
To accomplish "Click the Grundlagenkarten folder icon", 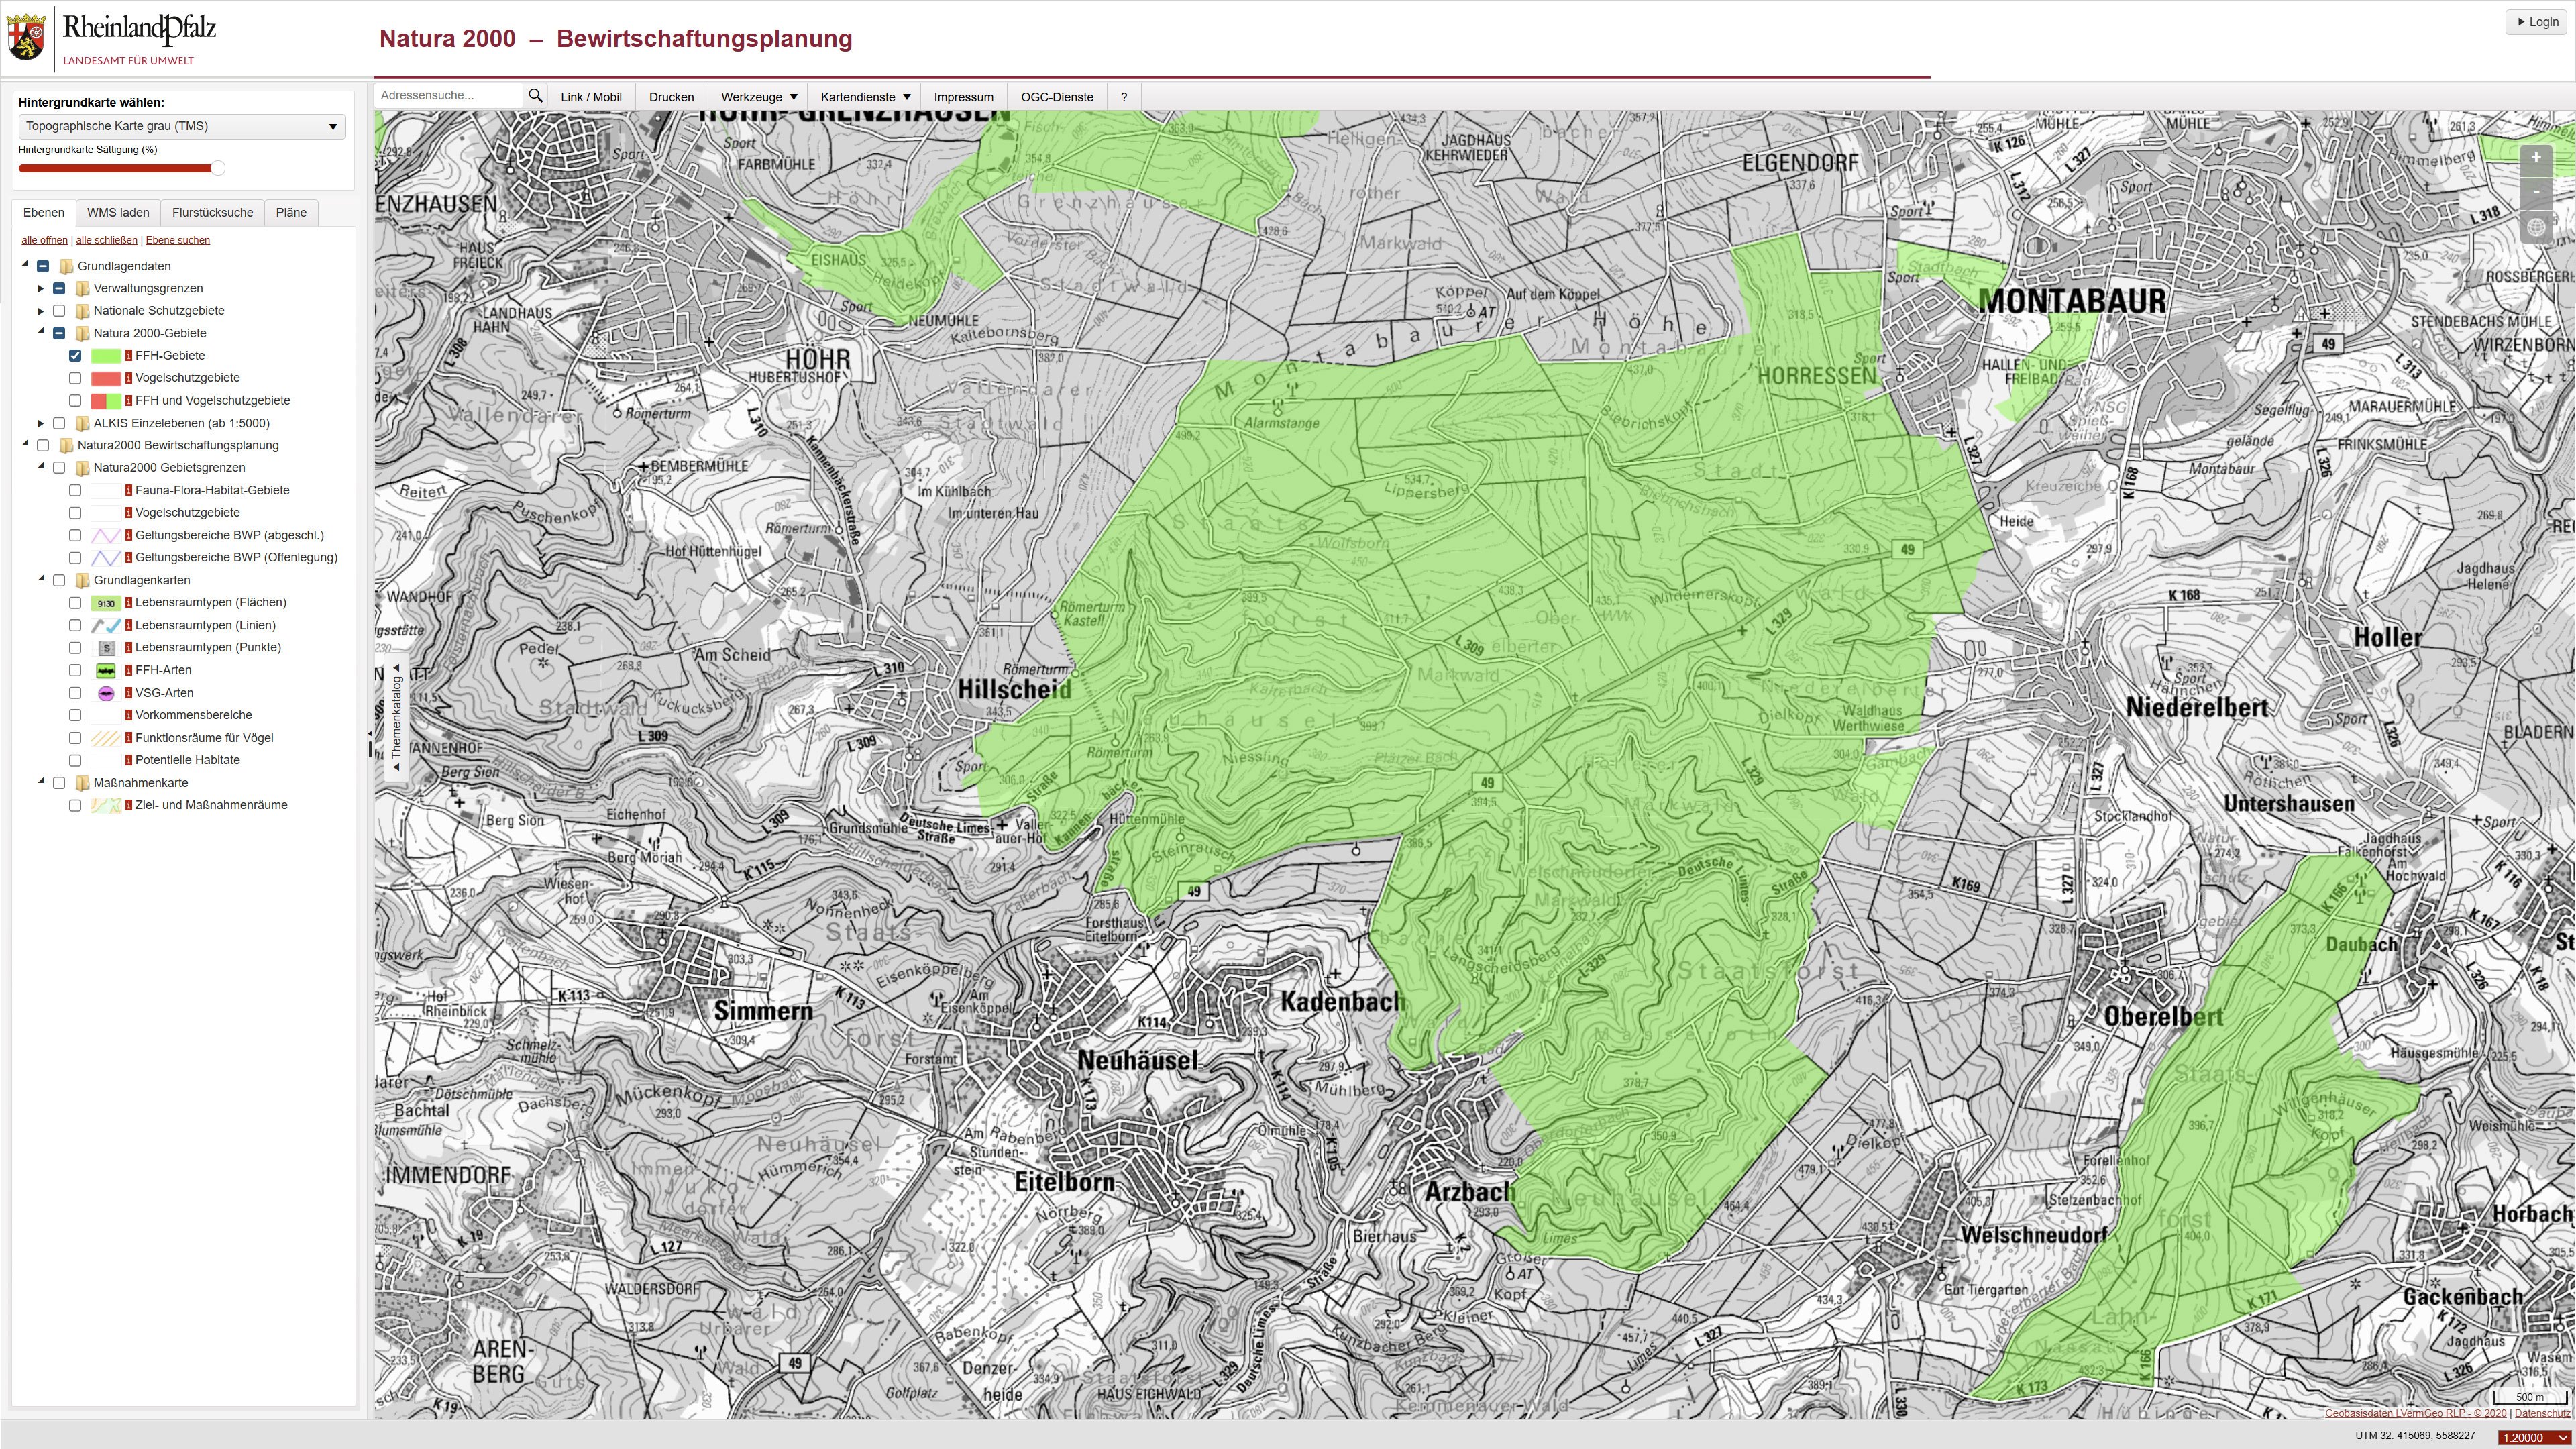I will (83, 581).
